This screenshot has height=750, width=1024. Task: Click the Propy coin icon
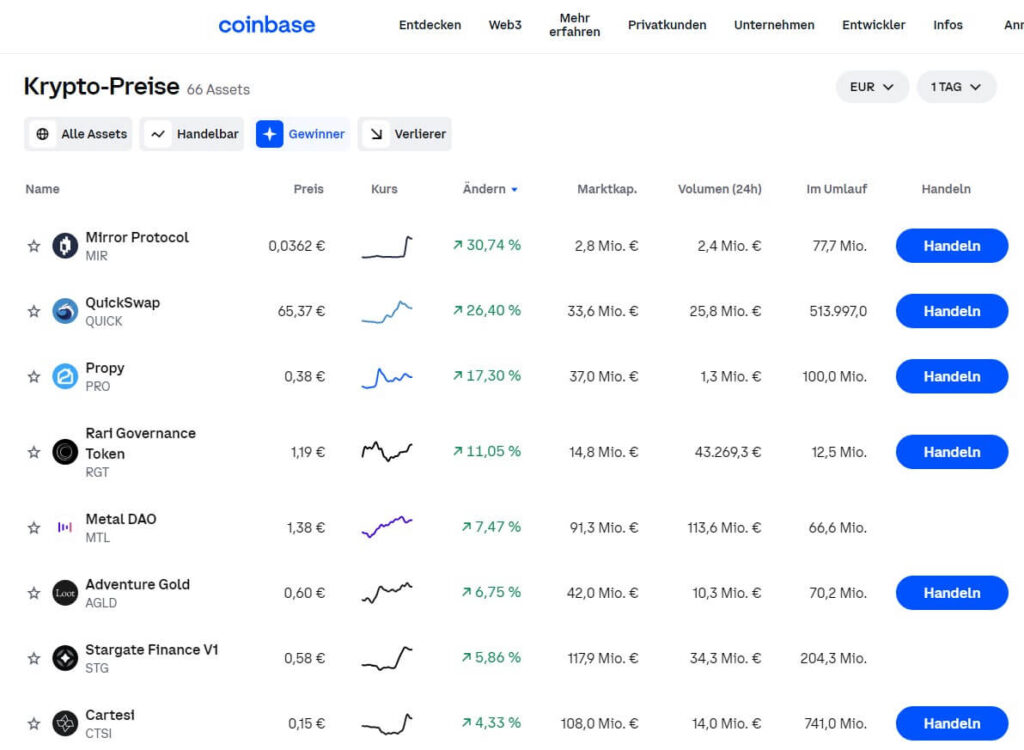pyautogui.click(x=65, y=377)
